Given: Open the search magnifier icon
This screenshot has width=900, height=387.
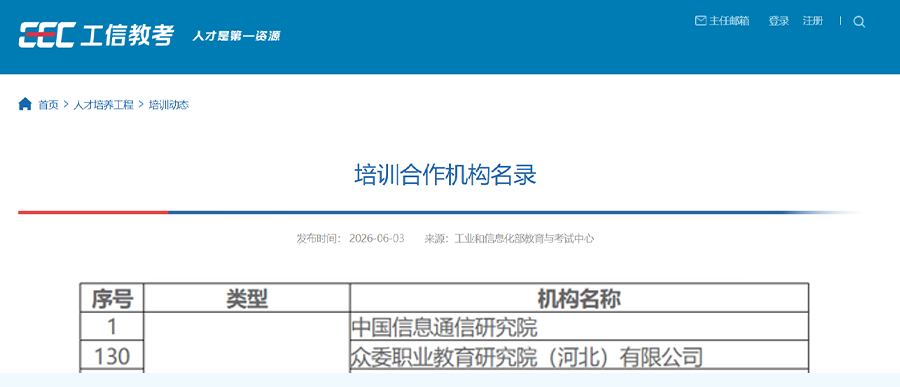Looking at the screenshot, I should tap(859, 22).
